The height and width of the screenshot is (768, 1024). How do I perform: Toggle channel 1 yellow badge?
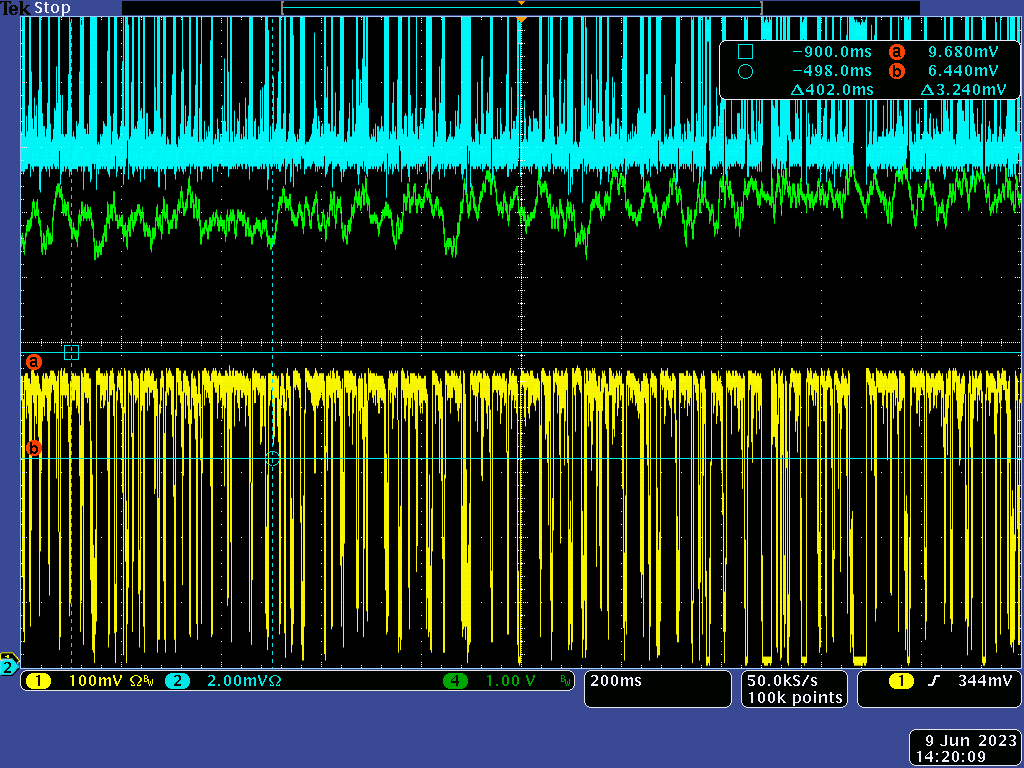pos(38,681)
